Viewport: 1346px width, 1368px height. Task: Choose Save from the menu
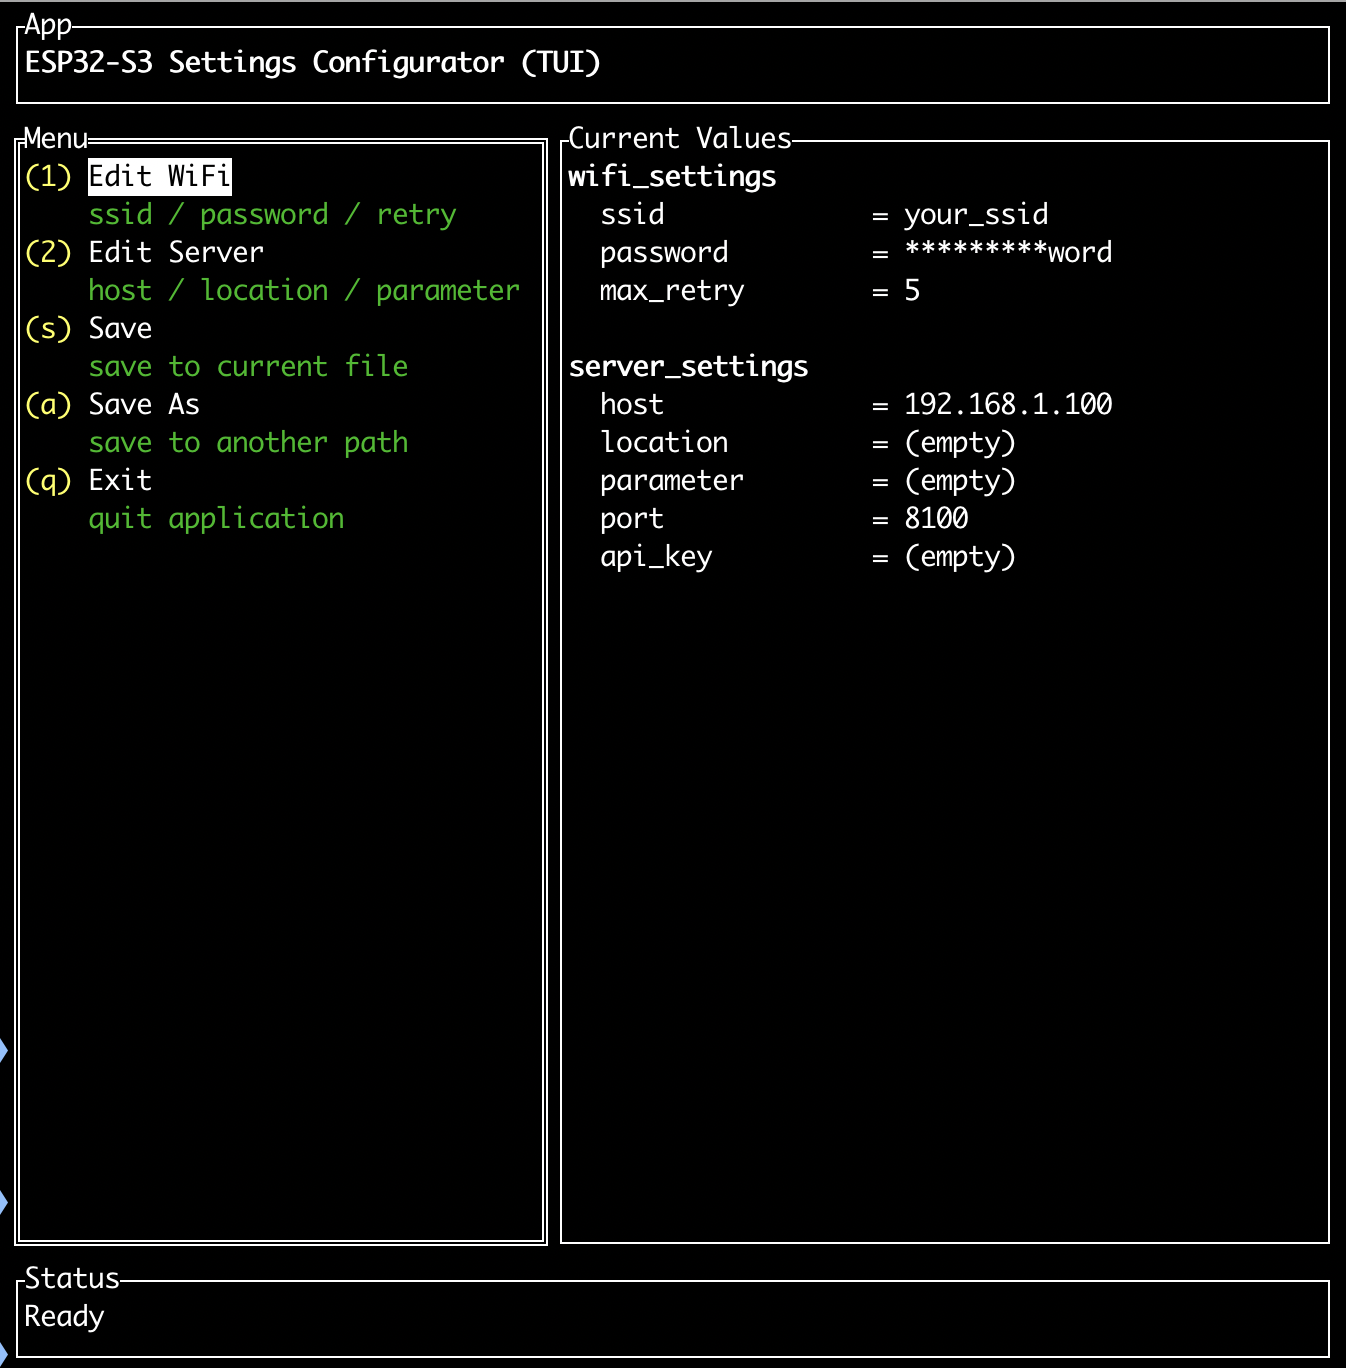pyautogui.click(x=119, y=328)
